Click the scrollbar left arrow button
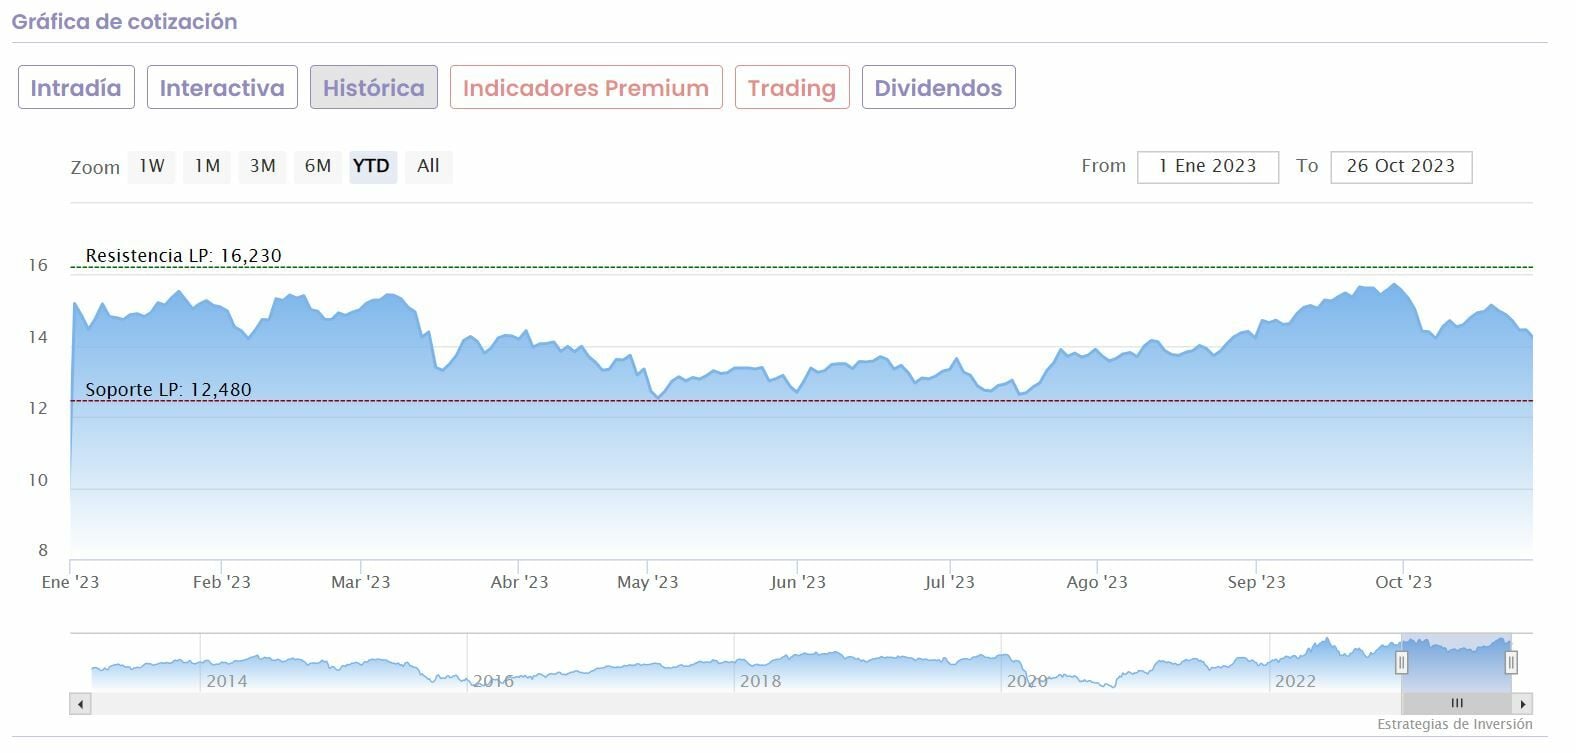The height and width of the screenshot is (753, 1576). coord(80,704)
